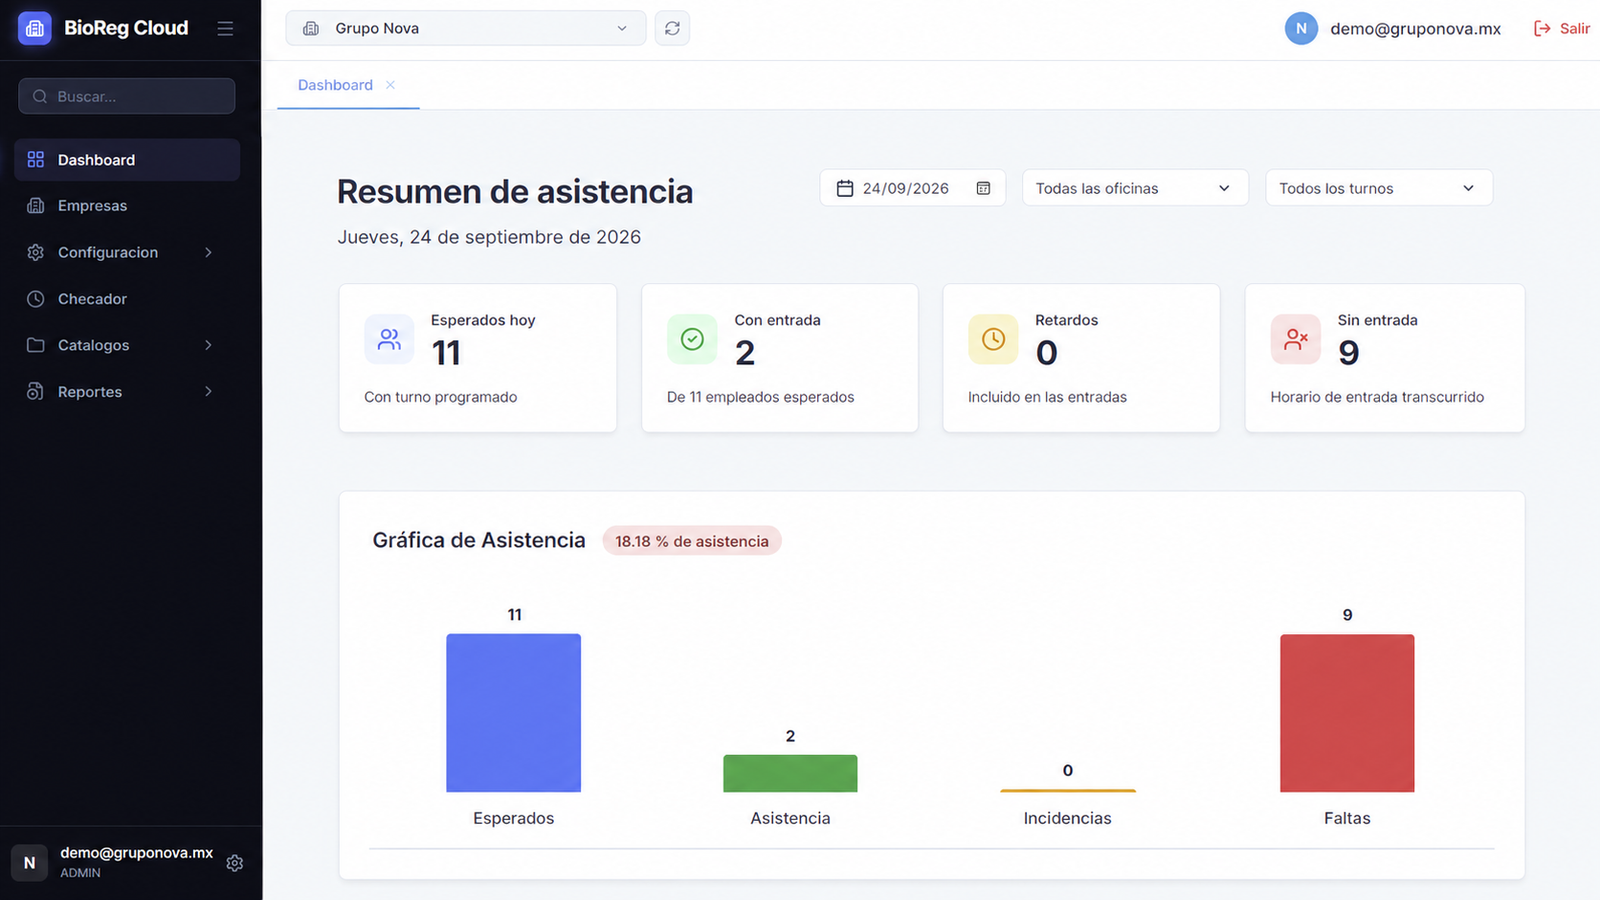The width and height of the screenshot is (1600, 900).
Task: Collapse sidebar with the hamburger menu icon
Action: pyautogui.click(x=225, y=28)
